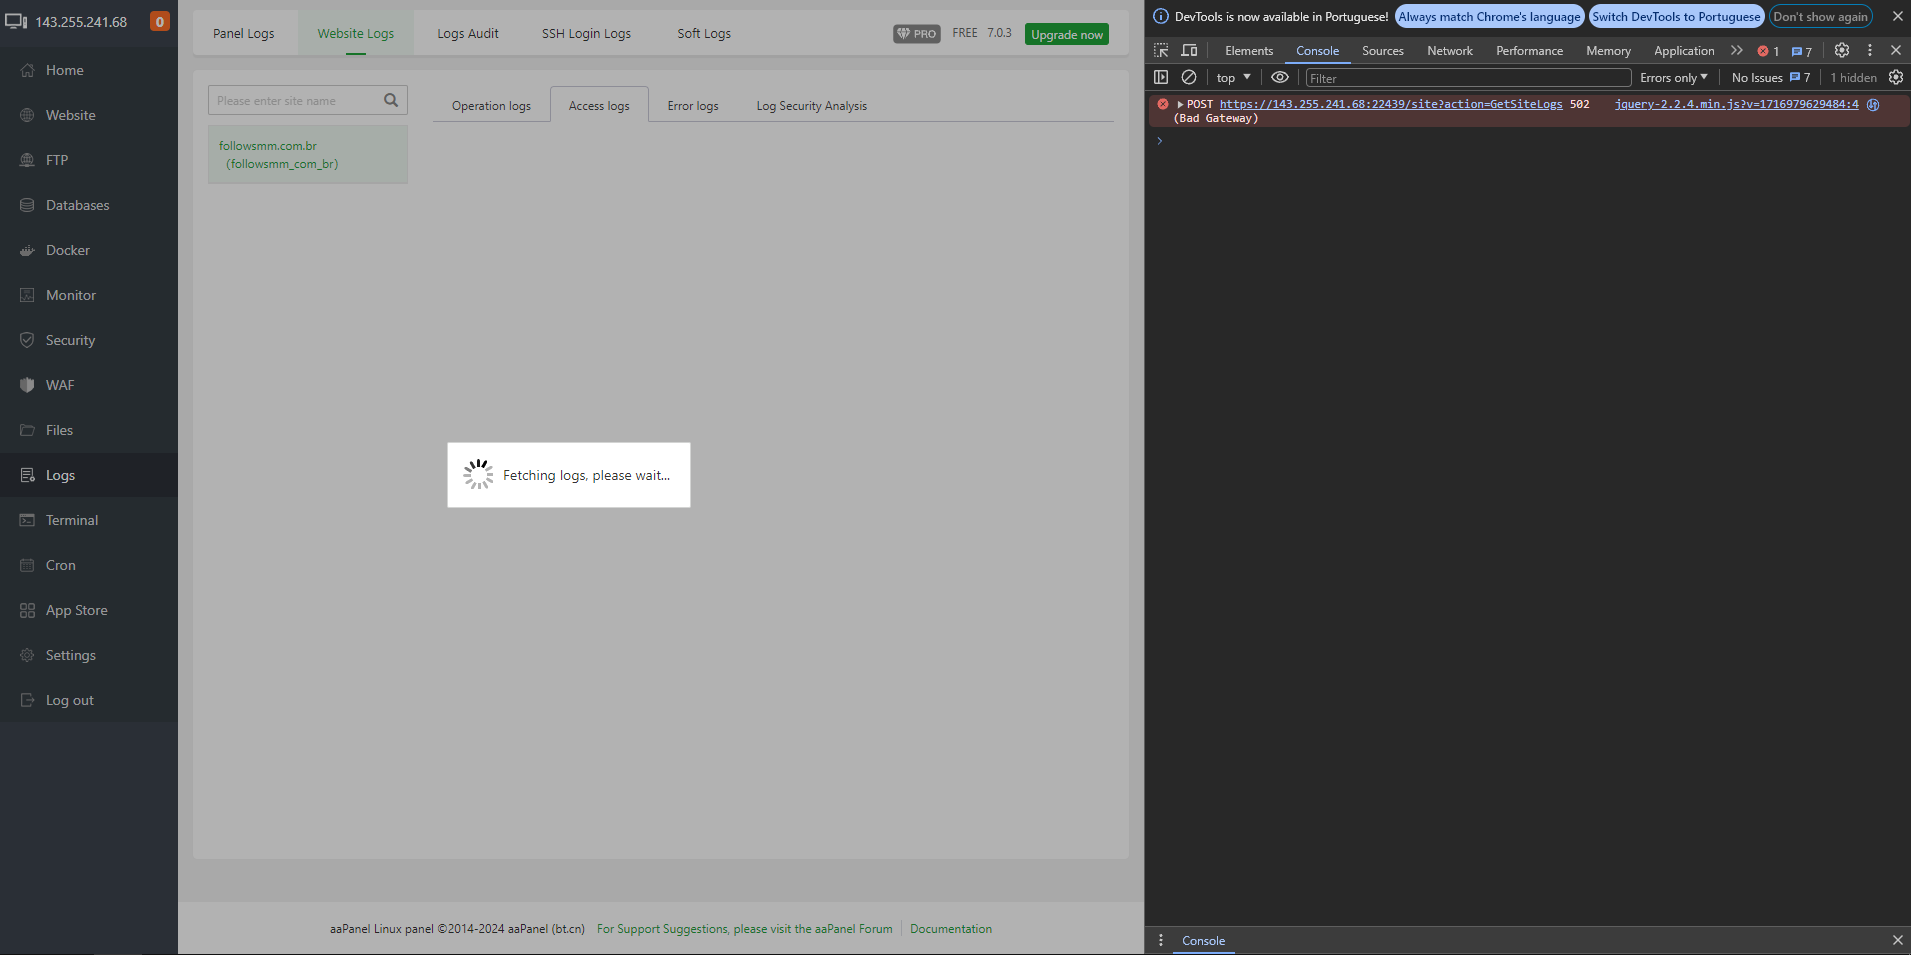
Task: Click Switch DevTools to Portuguese
Action: pos(1676,16)
